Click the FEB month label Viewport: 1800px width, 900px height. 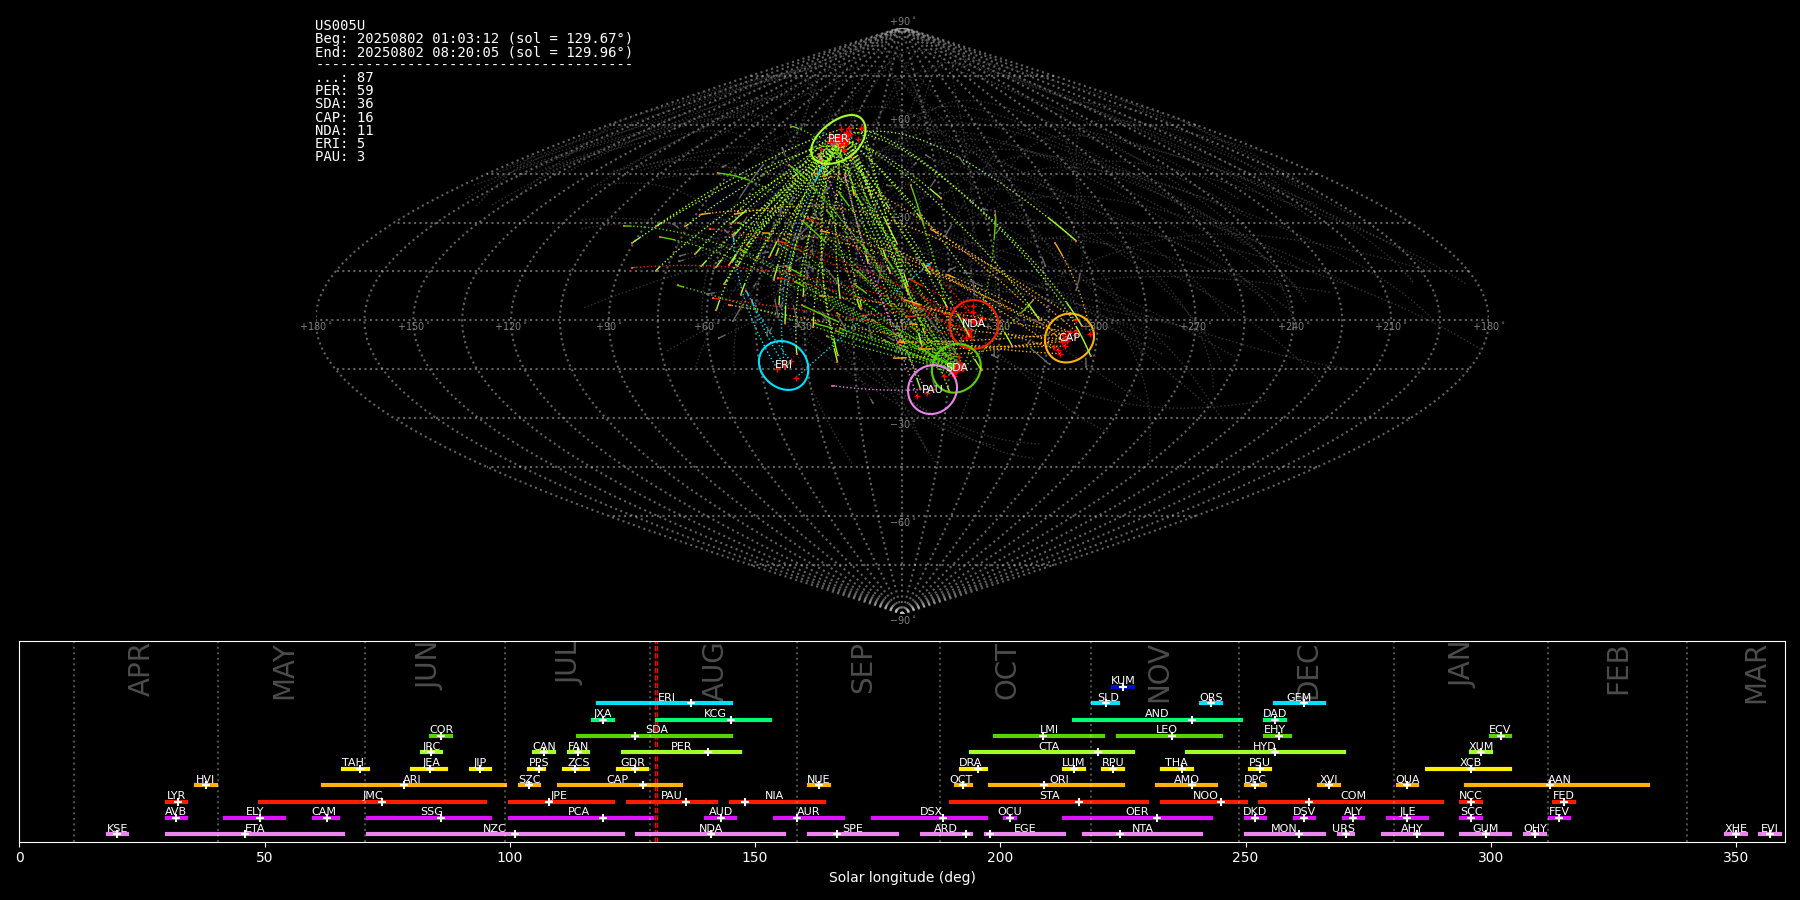tap(1618, 670)
